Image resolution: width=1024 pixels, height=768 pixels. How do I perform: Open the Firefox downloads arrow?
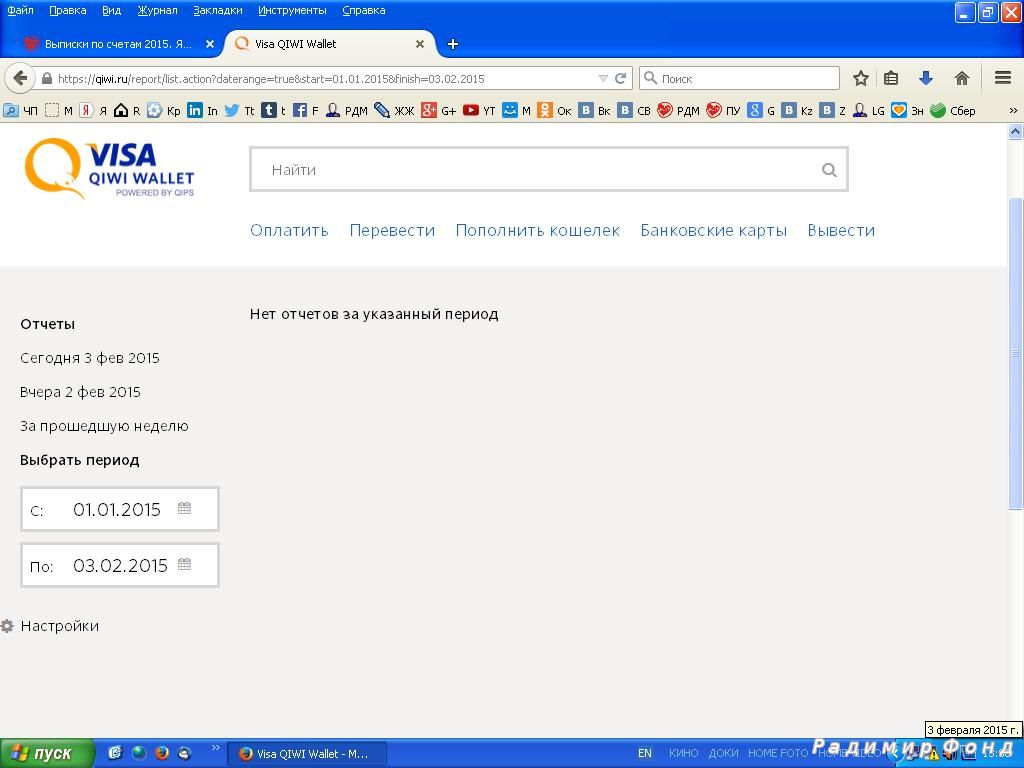pyautogui.click(x=925, y=78)
